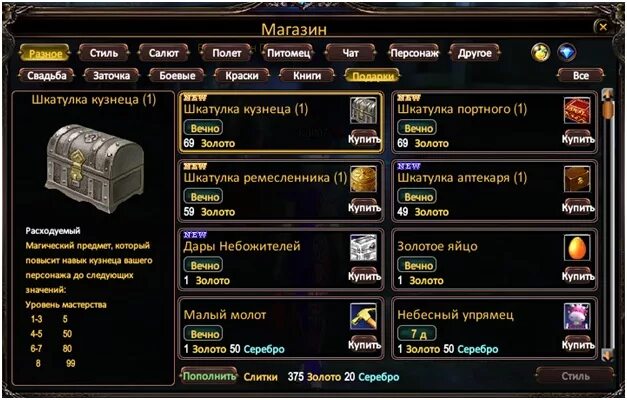The width and height of the screenshot is (627, 400).
Task: Click the Золотое яйцо egg icon
Action: coord(577,248)
